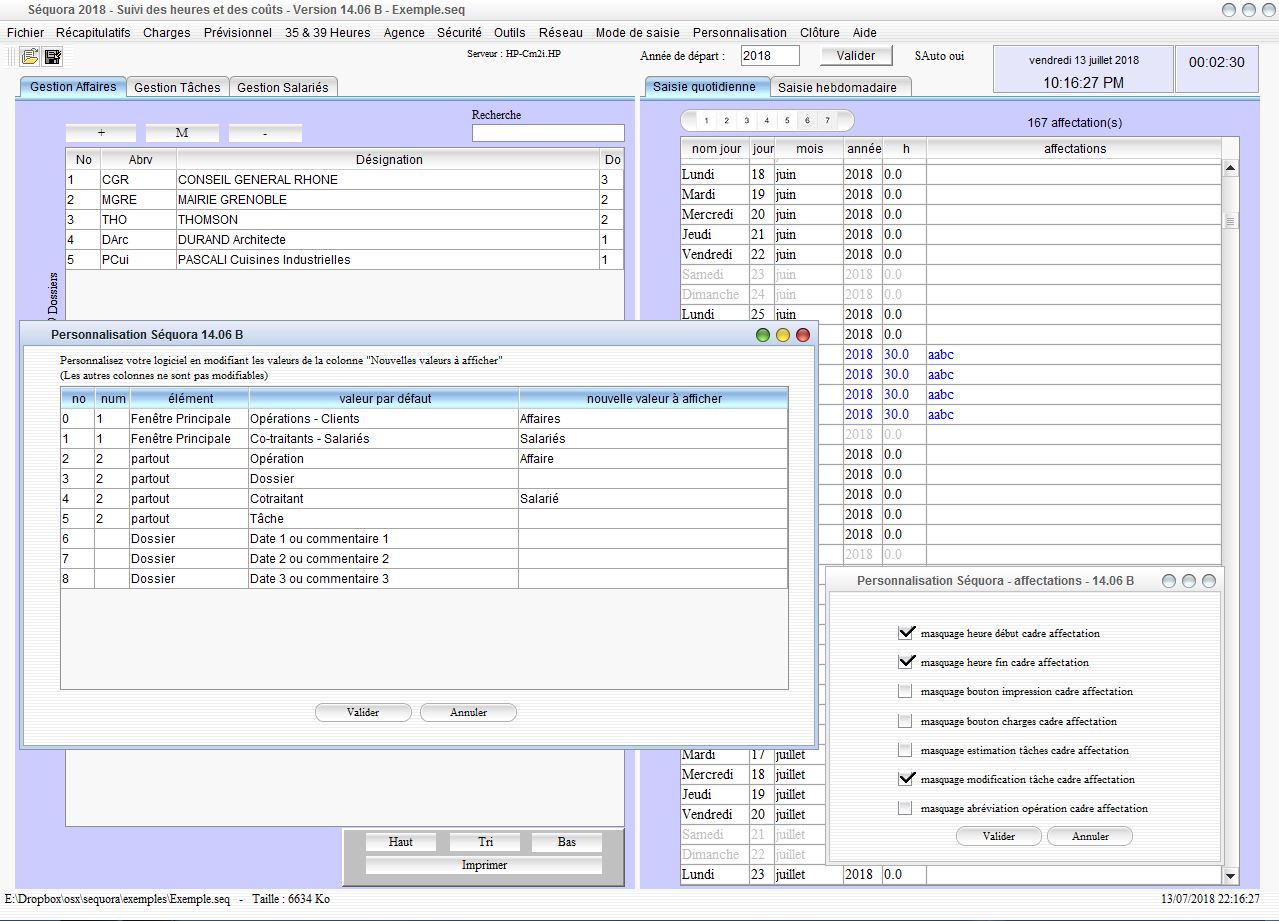The height and width of the screenshot is (921, 1279).
Task: Switch to the Gestion Tâches tab
Action: [x=177, y=87]
